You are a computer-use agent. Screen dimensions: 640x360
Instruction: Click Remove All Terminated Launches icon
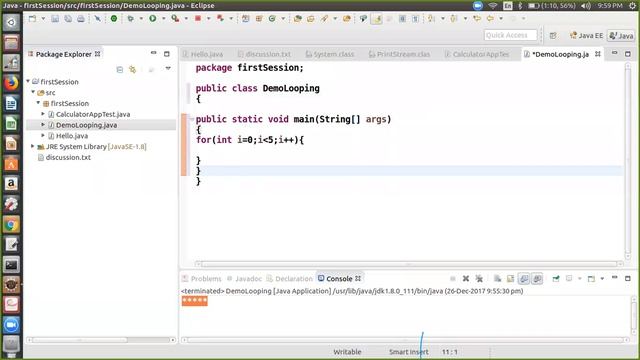479,278
